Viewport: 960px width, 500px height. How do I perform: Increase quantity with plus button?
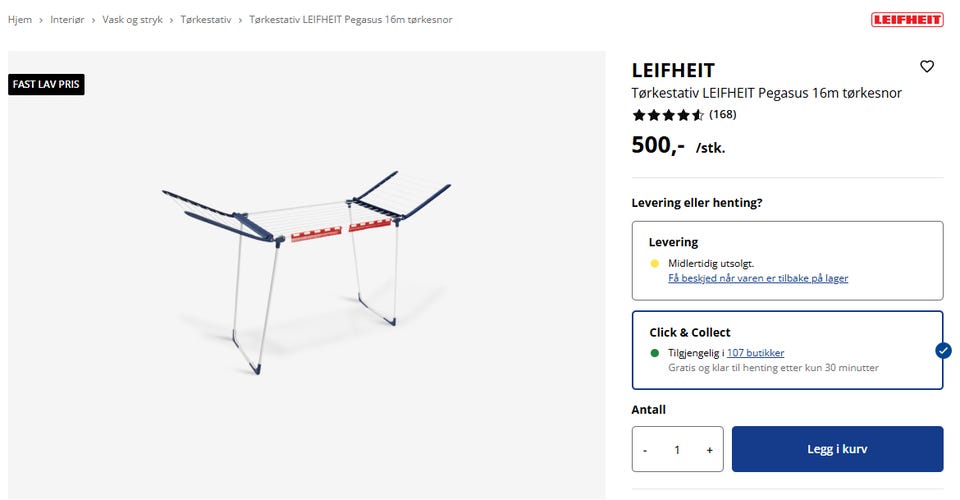pos(709,450)
